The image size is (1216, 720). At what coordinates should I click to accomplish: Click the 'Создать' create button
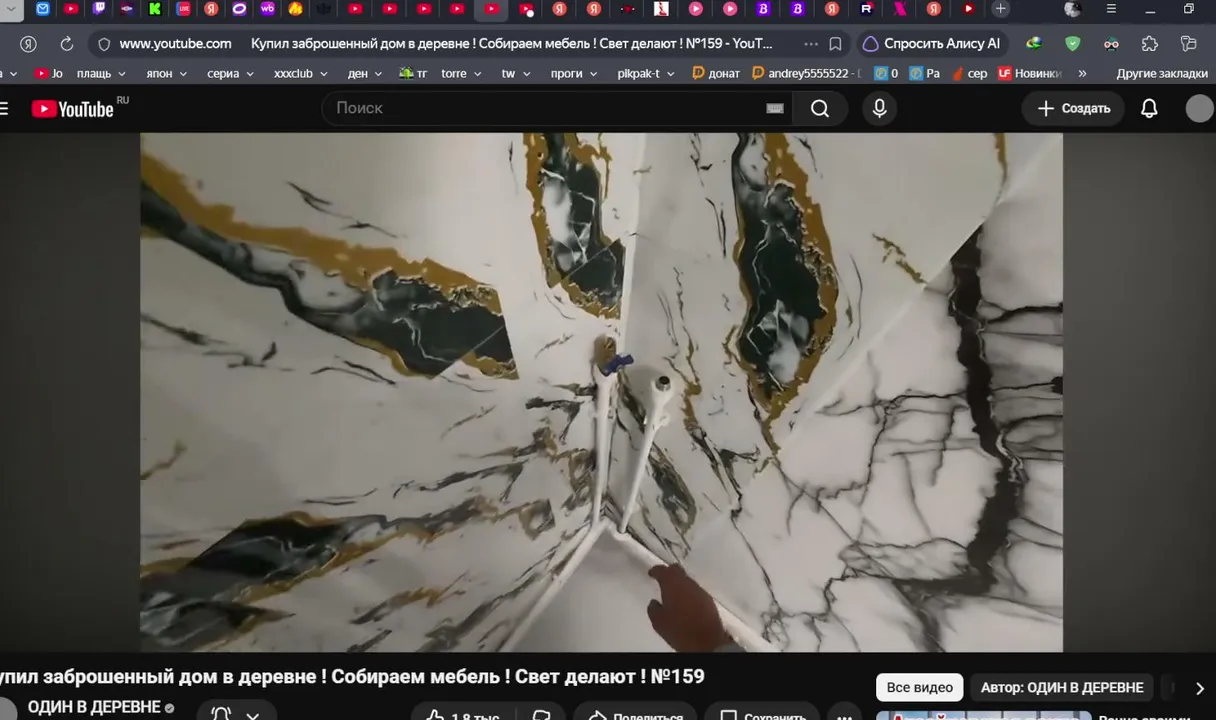[1073, 108]
